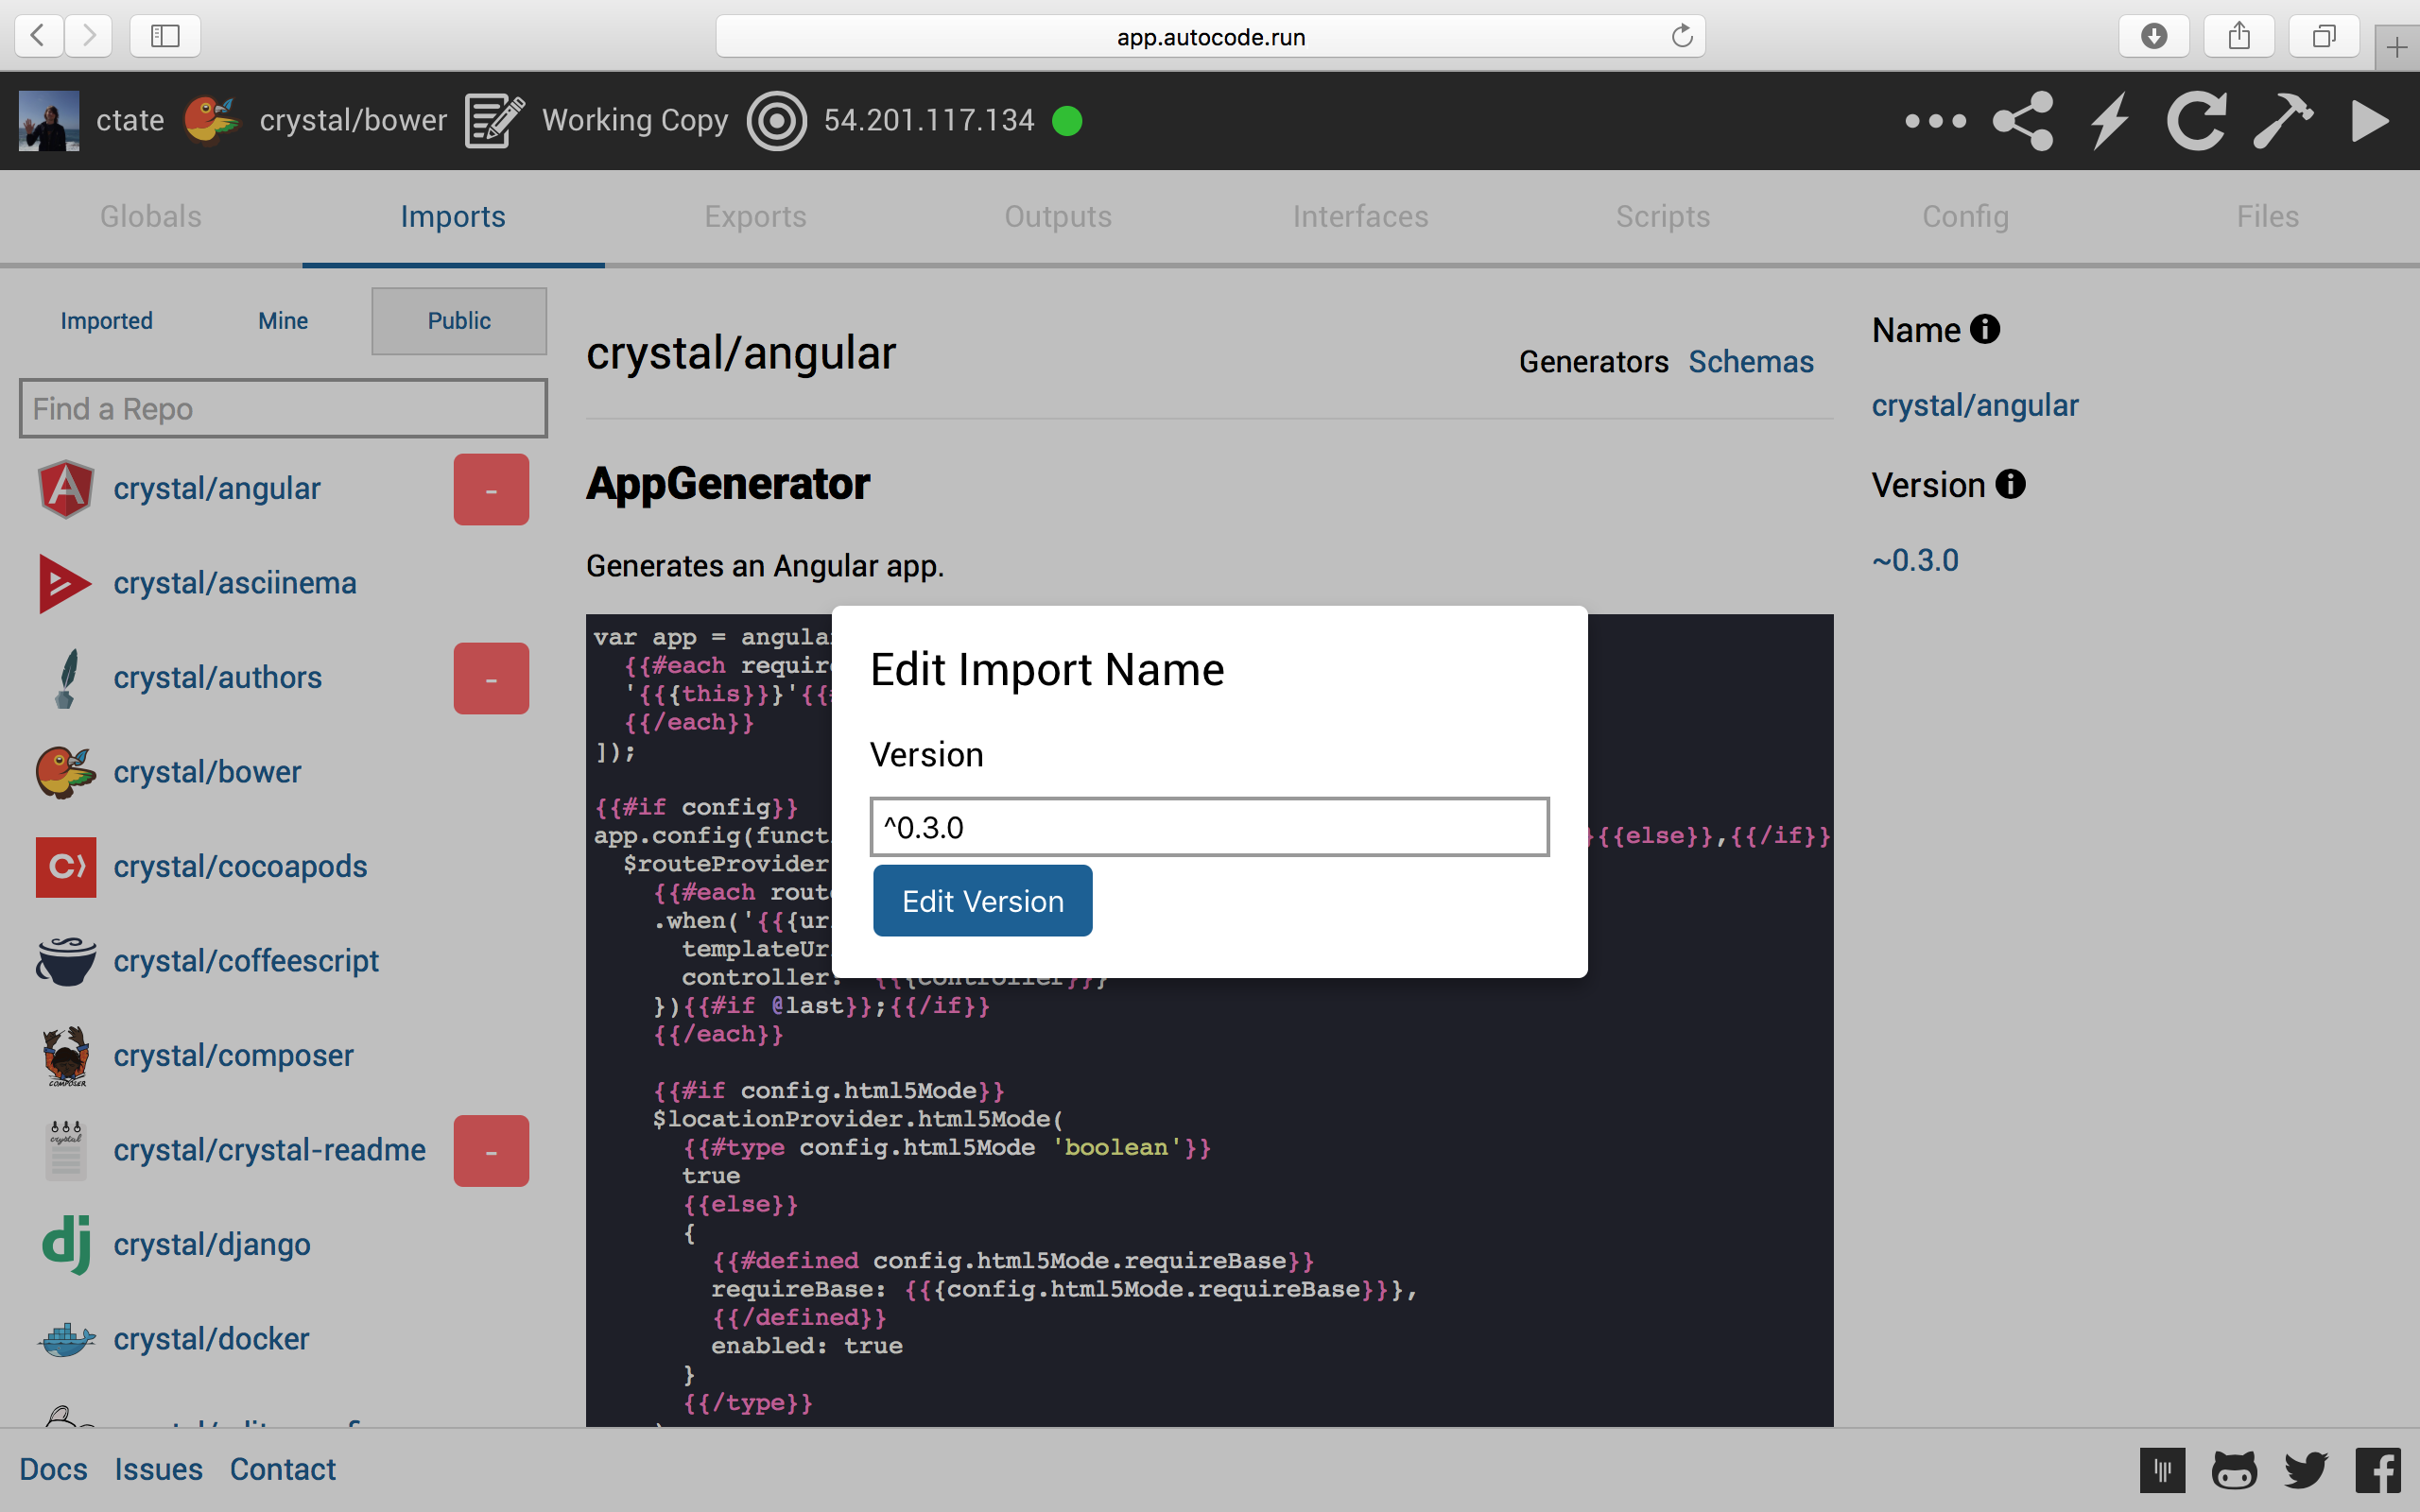Click the Angular logo in repo list
Viewport: 2420px width, 1512px height.
point(66,489)
